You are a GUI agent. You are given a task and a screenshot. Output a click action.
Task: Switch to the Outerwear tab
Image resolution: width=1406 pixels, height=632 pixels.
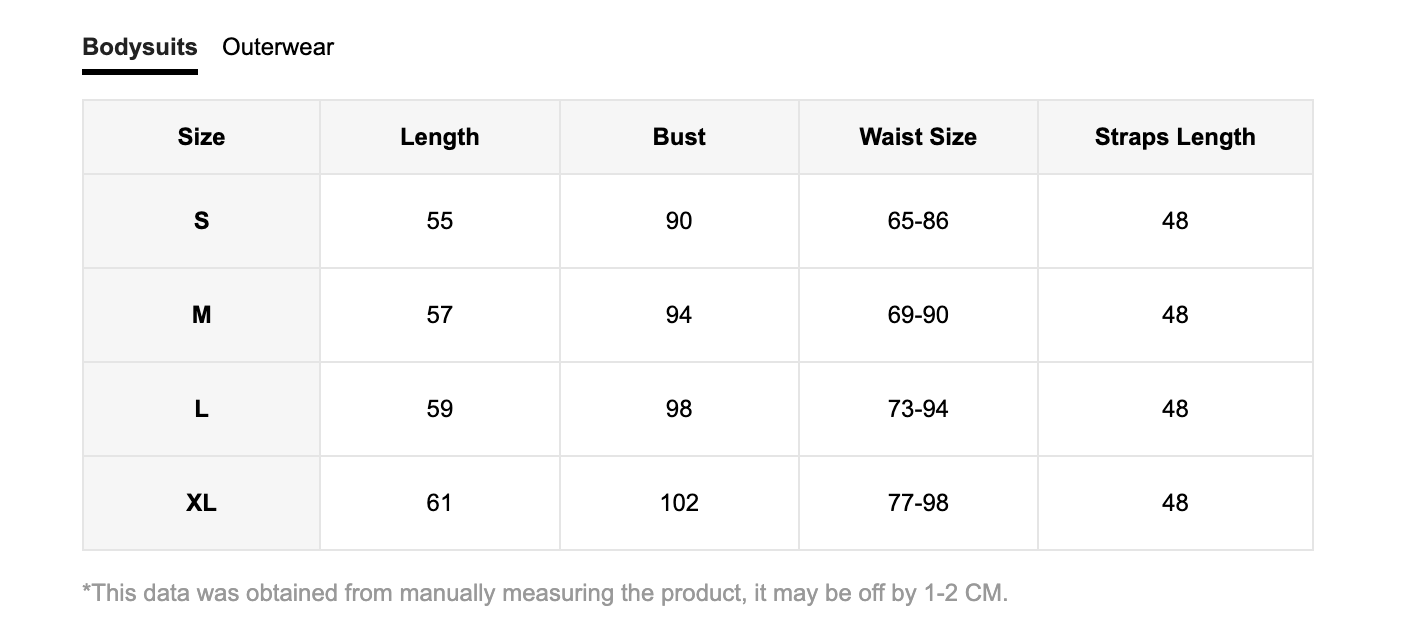point(278,47)
